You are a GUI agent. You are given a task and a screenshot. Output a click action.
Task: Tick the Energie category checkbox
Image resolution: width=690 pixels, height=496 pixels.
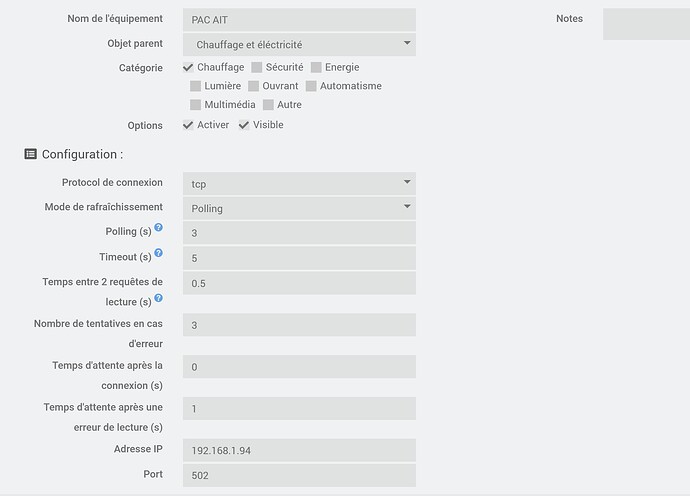tap(316, 67)
